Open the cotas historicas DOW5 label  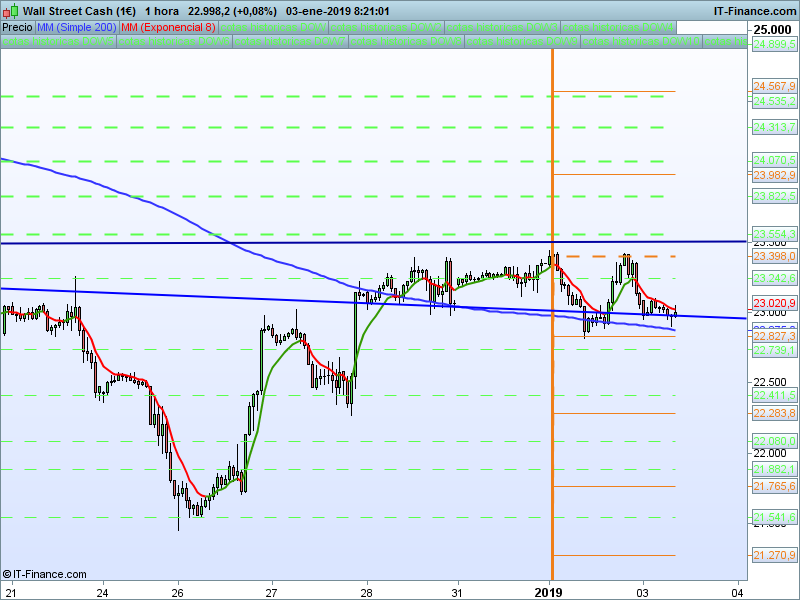point(58,41)
